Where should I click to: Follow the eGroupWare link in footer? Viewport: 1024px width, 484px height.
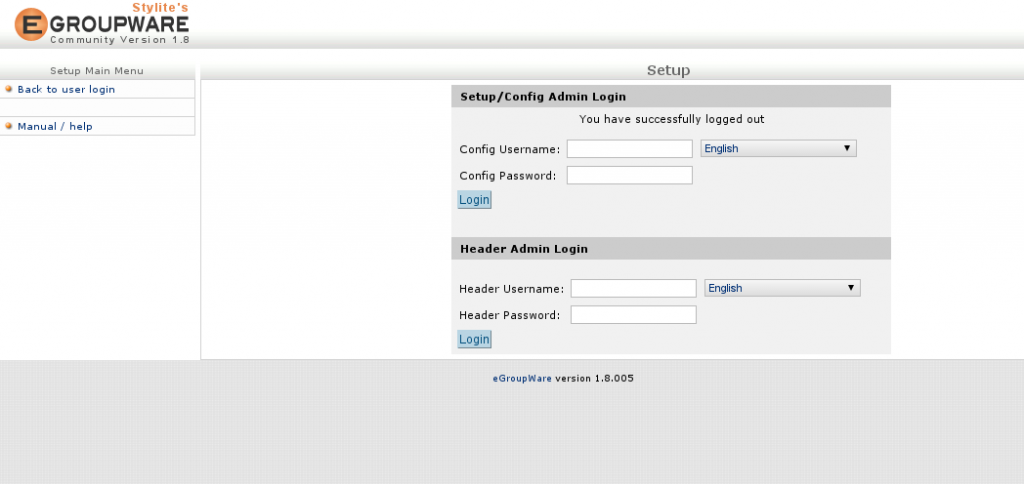(522, 378)
